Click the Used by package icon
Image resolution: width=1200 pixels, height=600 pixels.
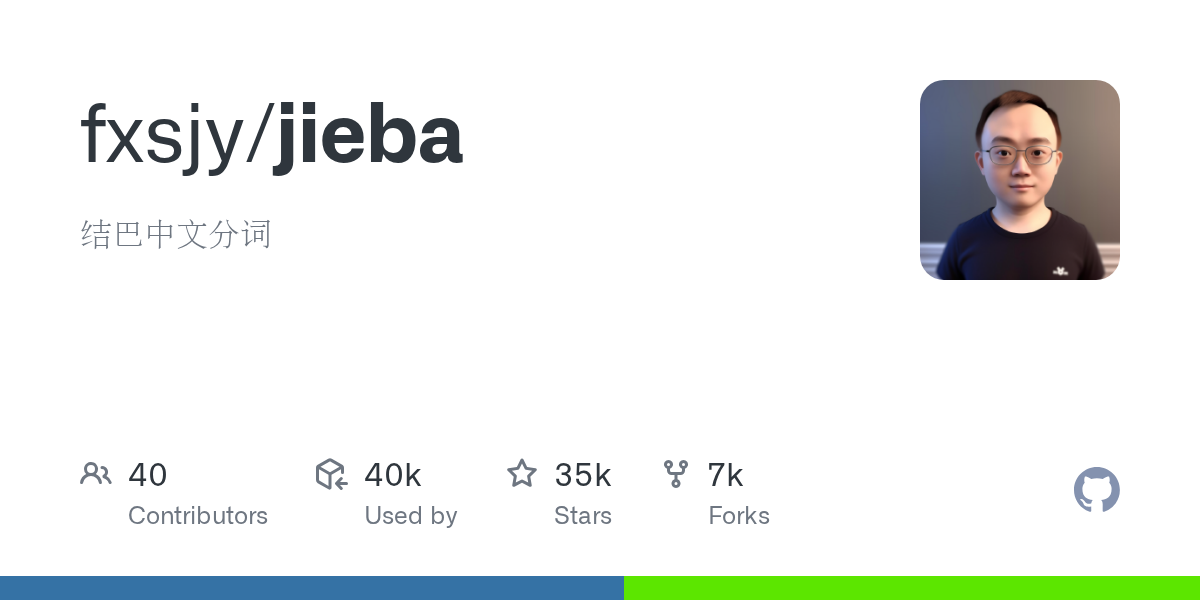pos(331,474)
